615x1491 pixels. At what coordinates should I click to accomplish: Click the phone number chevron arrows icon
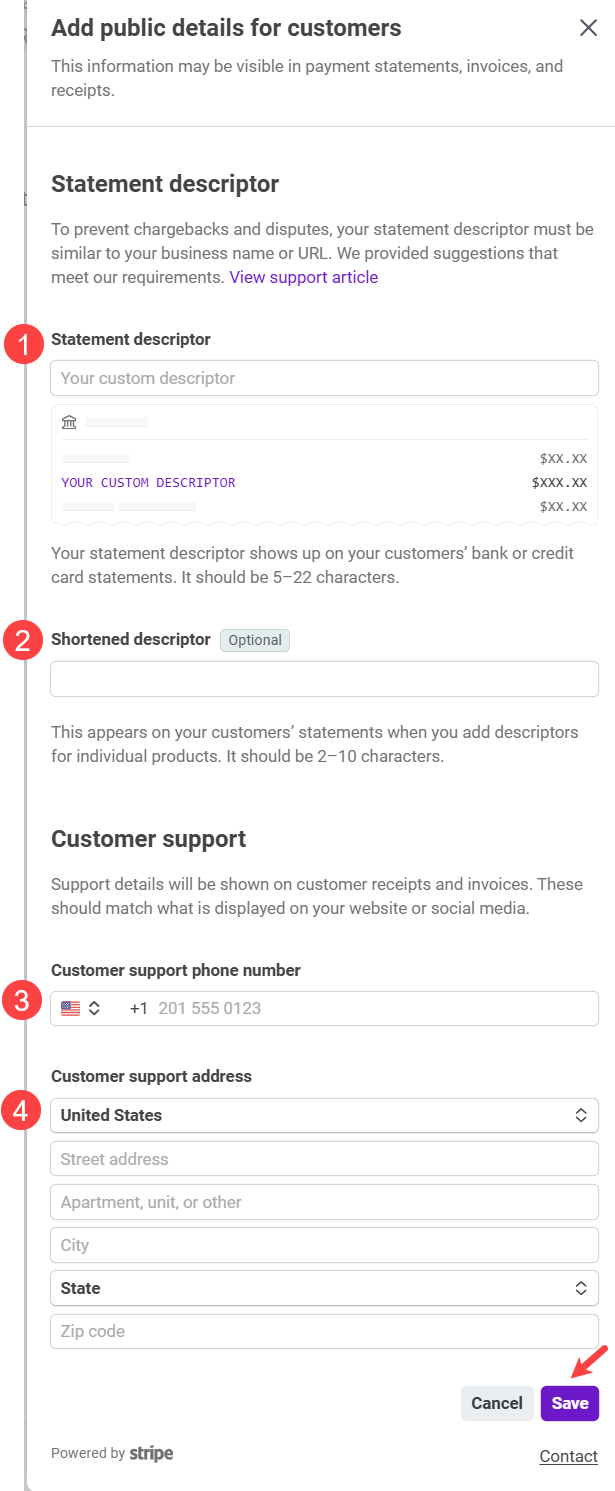point(94,1008)
